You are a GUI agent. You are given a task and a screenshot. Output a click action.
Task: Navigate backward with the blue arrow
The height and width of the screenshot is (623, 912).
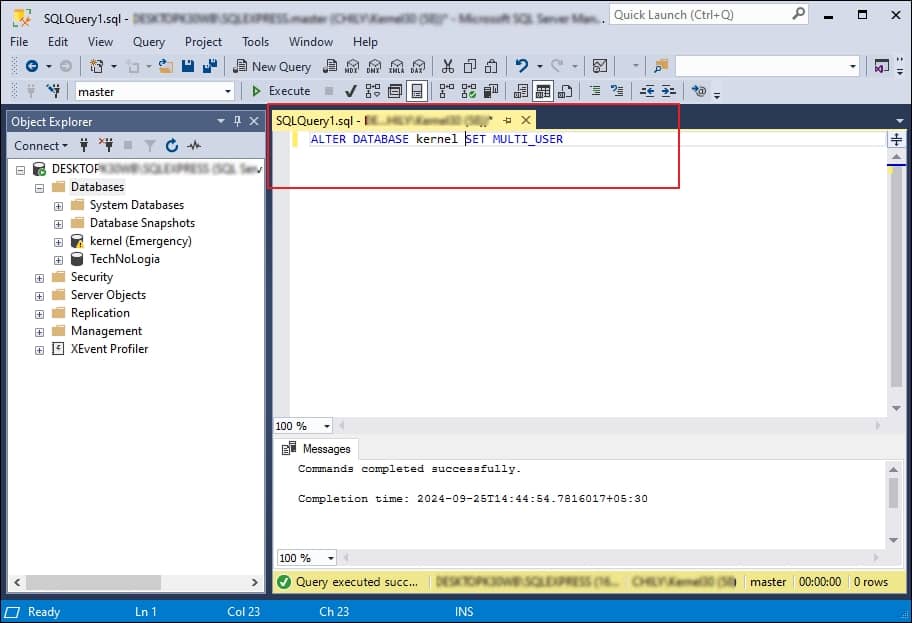[x=32, y=66]
